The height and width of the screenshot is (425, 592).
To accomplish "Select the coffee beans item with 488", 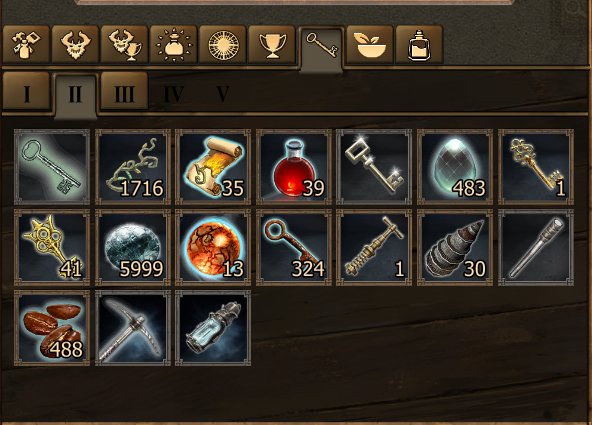I will [52, 328].
